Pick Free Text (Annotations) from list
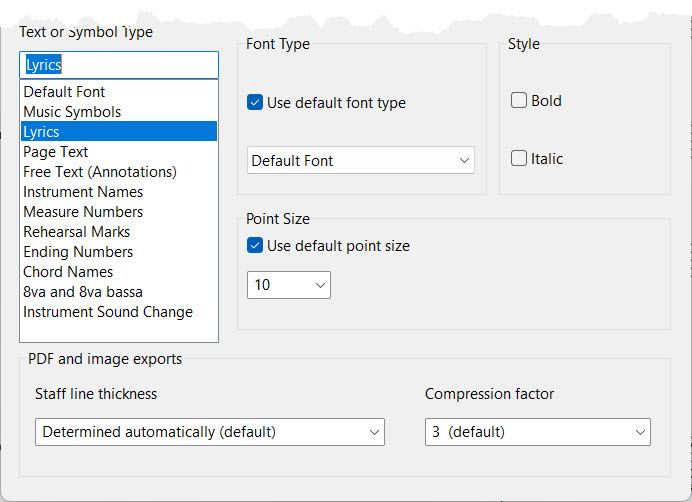Screen dimensions: 692x502 pos(100,172)
